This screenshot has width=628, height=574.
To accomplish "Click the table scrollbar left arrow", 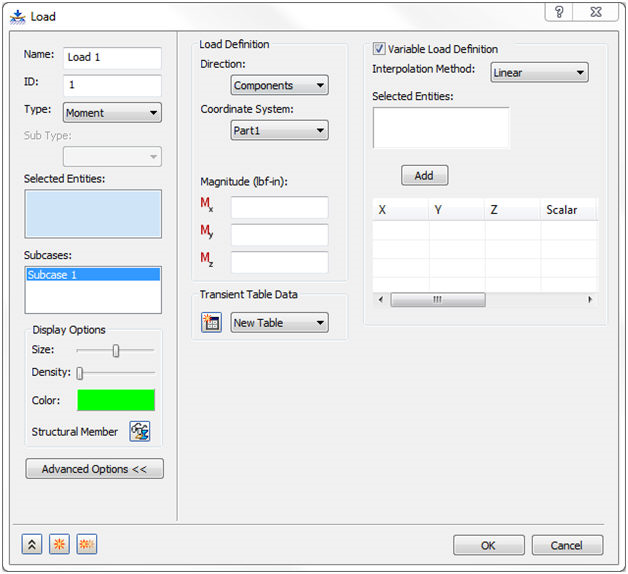I will pos(381,299).
